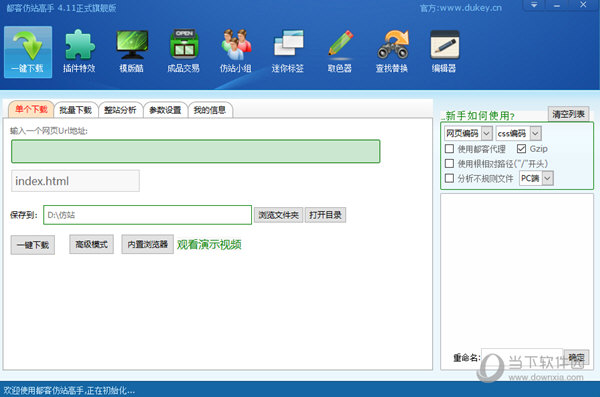600x397 pixels.
Task: Click the 重命名 input field
Action: [522, 358]
